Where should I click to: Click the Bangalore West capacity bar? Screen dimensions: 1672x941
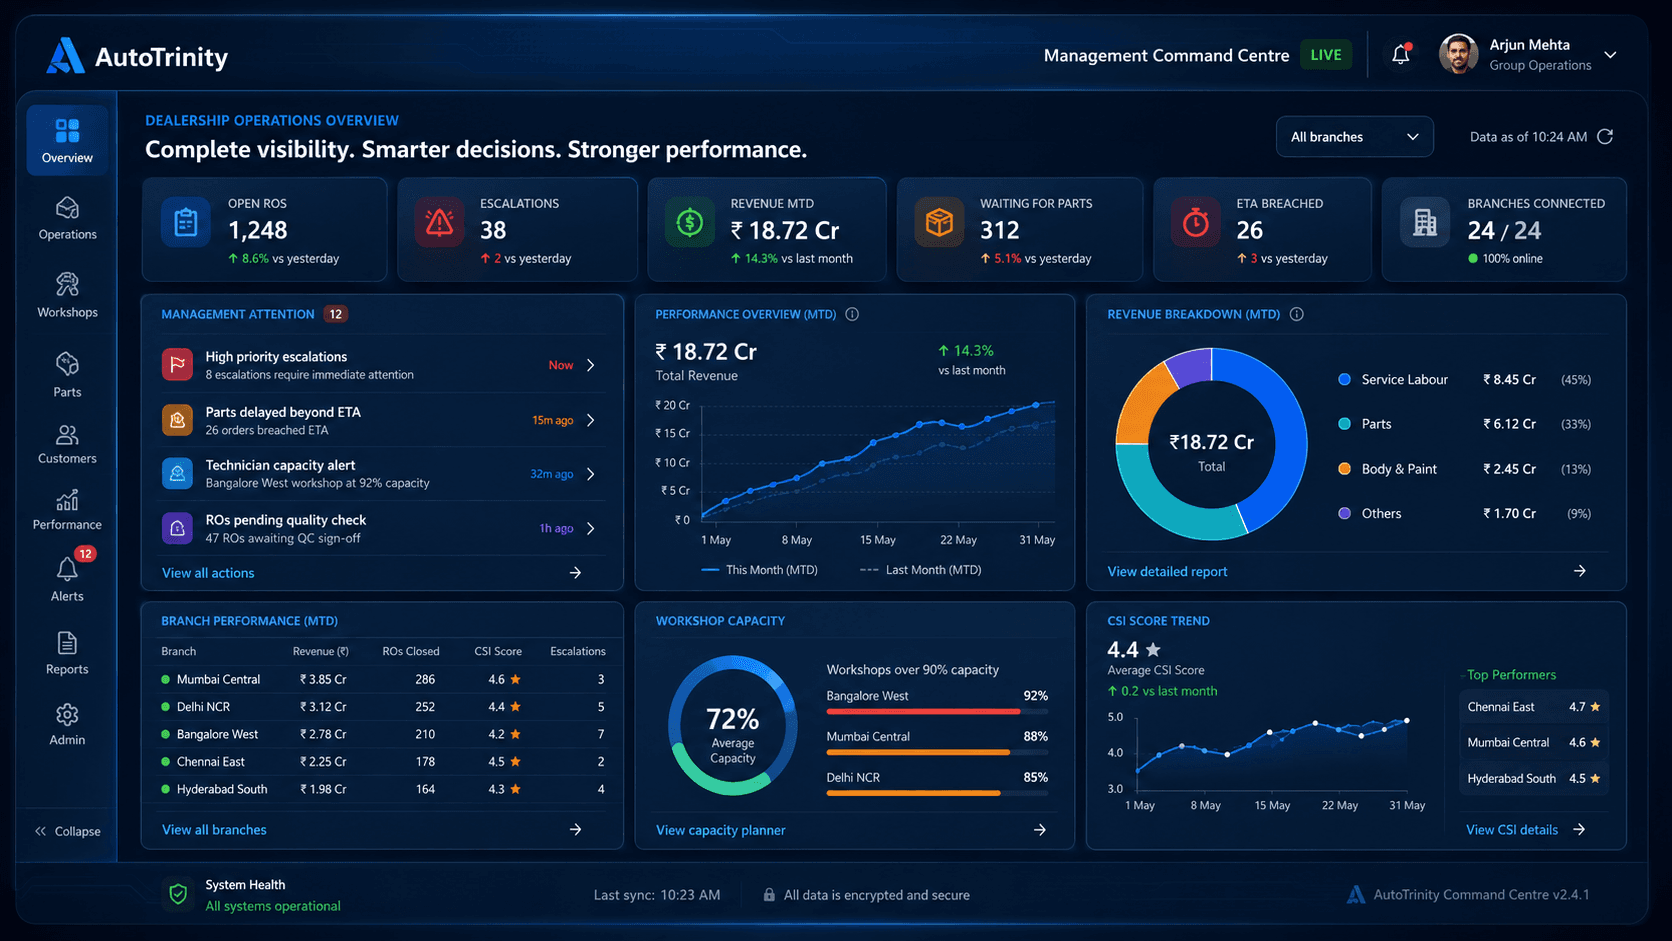[937, 711]
